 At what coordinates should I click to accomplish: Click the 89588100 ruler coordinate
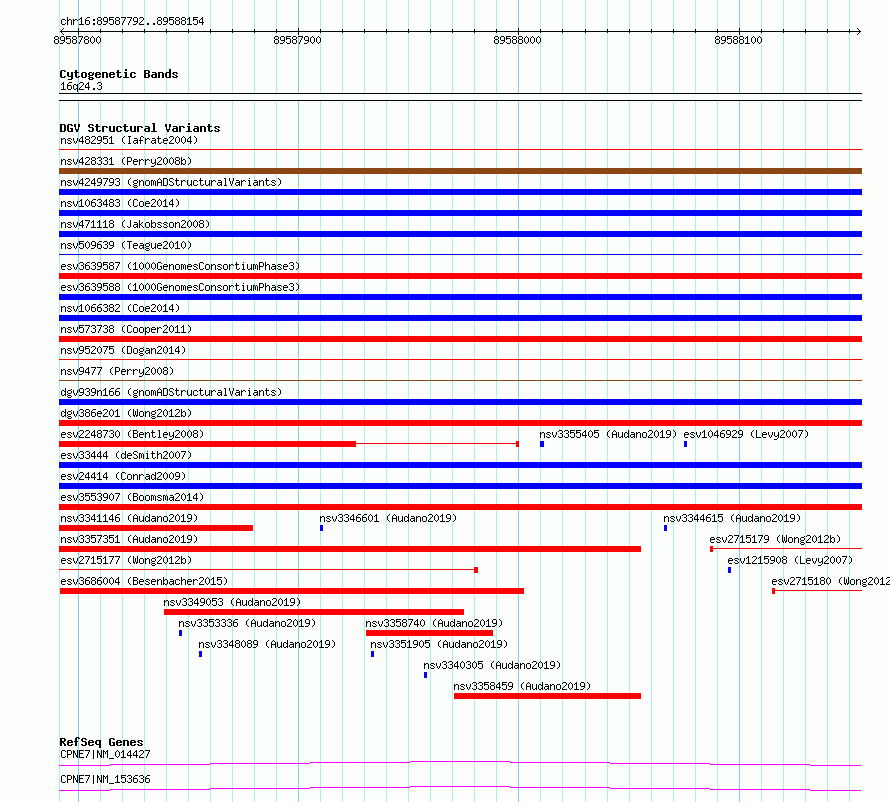coord(738,40)
